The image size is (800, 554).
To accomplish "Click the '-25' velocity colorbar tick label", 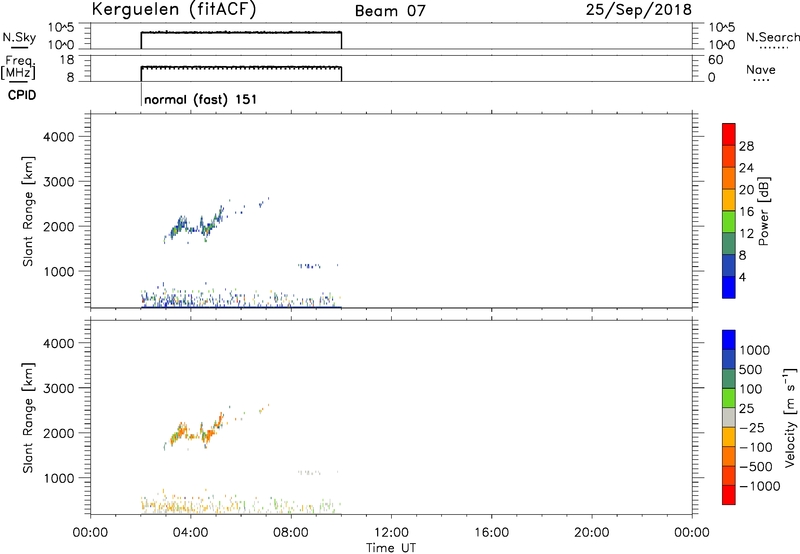I will [x=751, y=428].
